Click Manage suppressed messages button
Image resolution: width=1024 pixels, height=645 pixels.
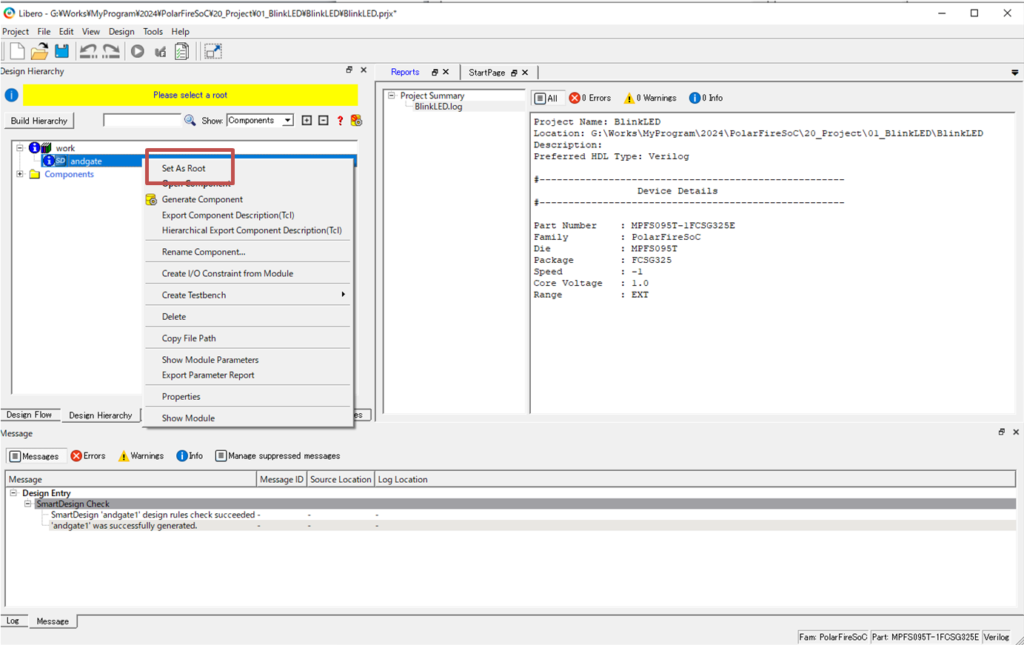click(277, 456)
